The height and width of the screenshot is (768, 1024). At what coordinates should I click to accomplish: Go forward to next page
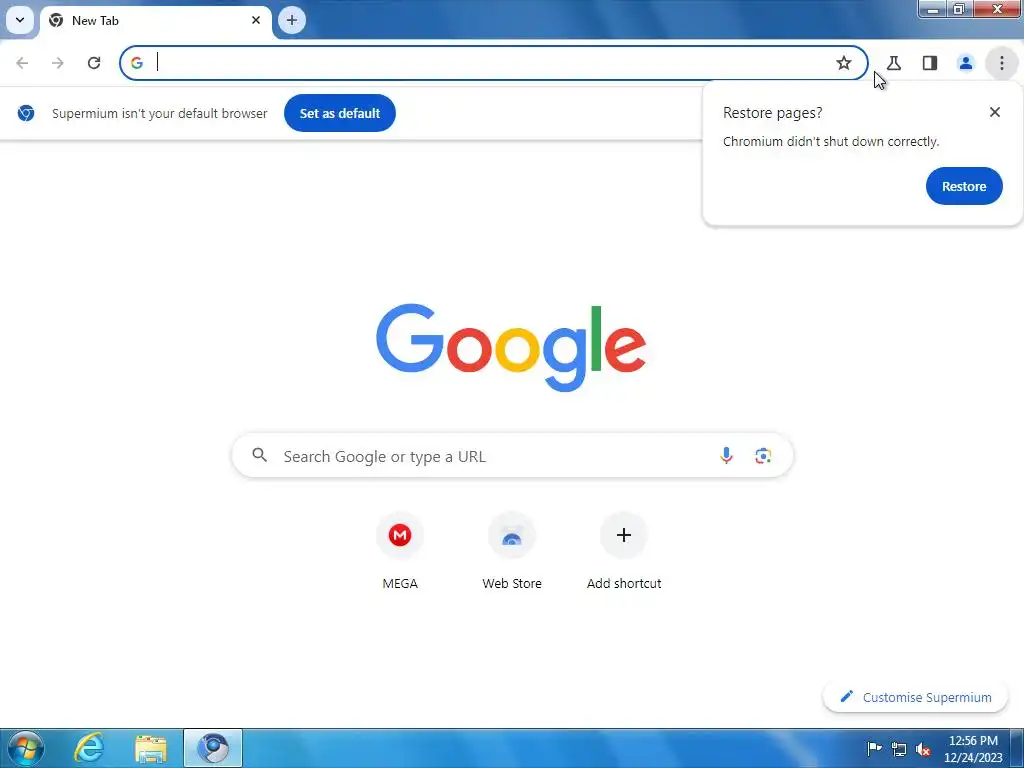(58, 63)
